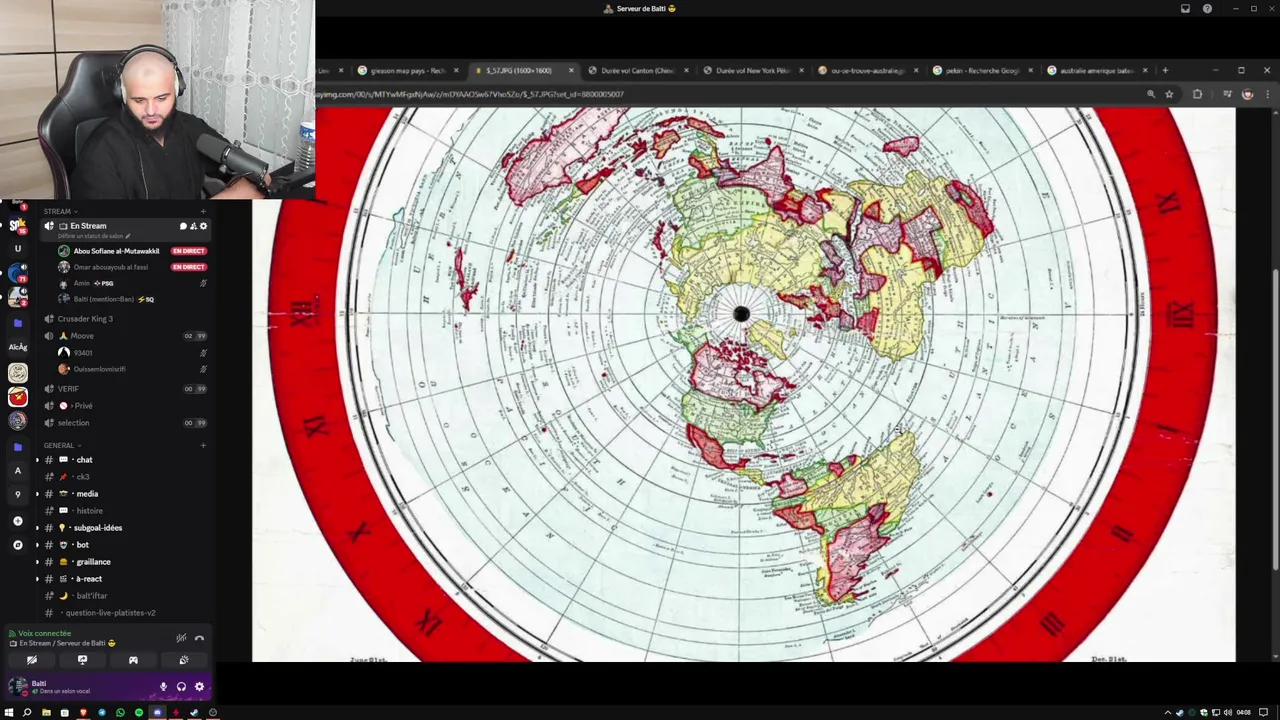Click noise suppression icon in voice panel
The width and height of the screenshot is (1280, 720).
click(181, 638)
